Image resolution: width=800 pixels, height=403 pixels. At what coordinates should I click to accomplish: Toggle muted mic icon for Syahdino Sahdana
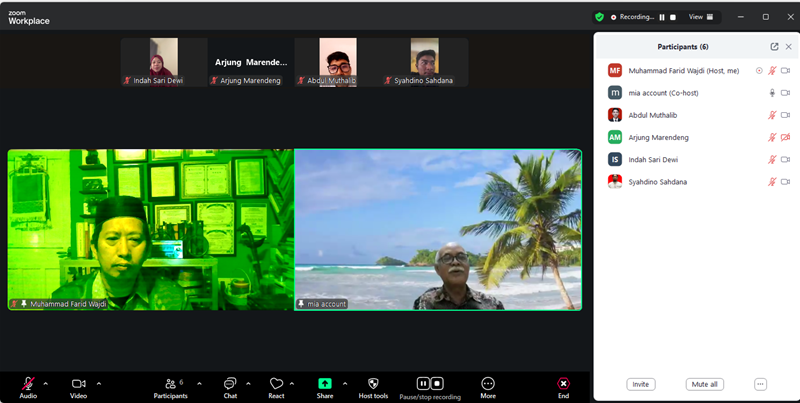pyautogui.click(x=772, y=182)
